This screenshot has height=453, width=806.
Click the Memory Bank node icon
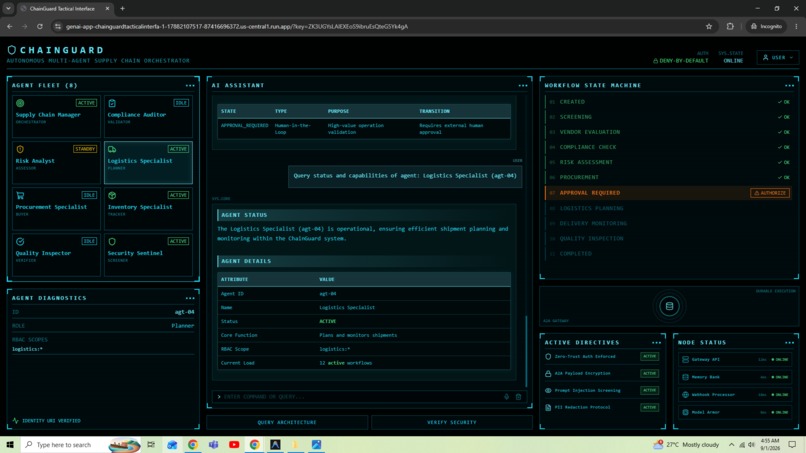click(x=685, y=377)
